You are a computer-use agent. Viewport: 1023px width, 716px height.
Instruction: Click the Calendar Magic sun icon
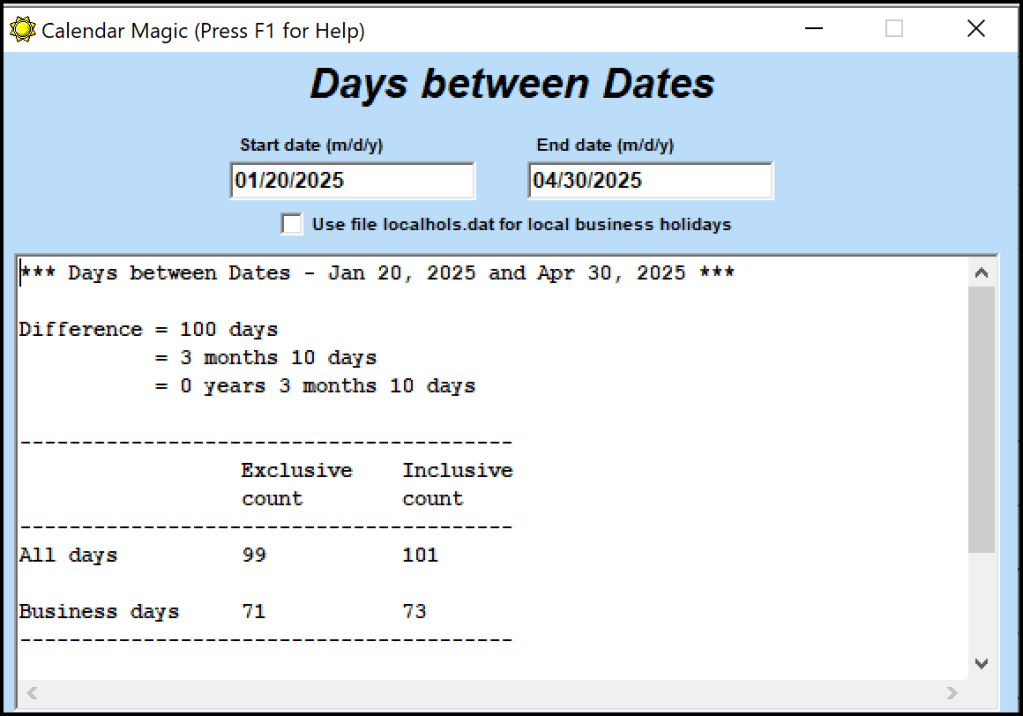tap(22, 30)
